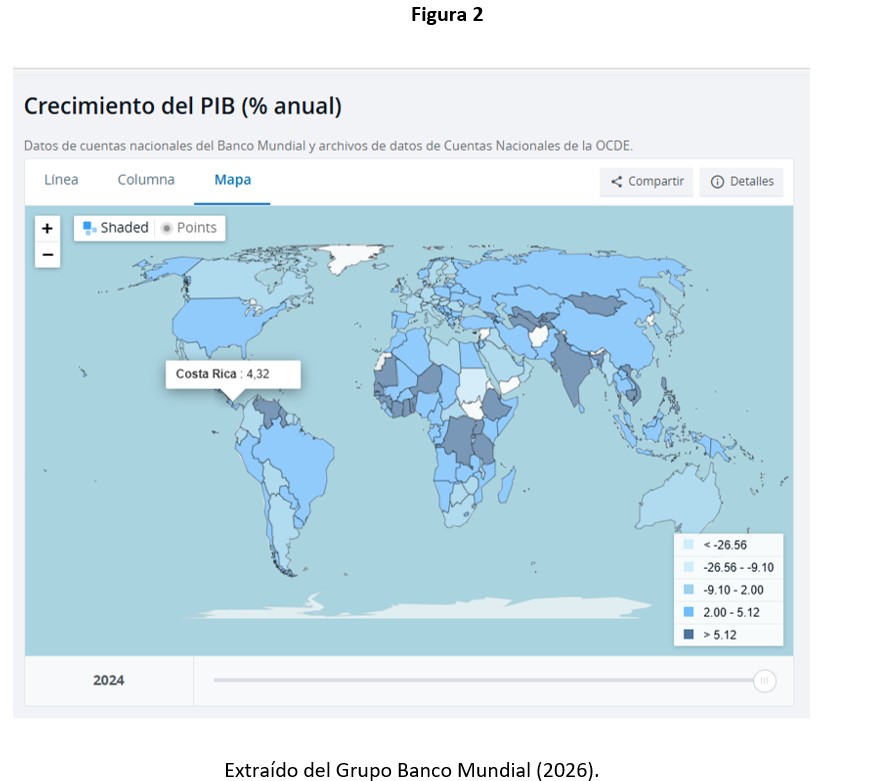Screen dimensions: 882x781
Task: Click the < -26.56 legend swatch
Action: 688,545
